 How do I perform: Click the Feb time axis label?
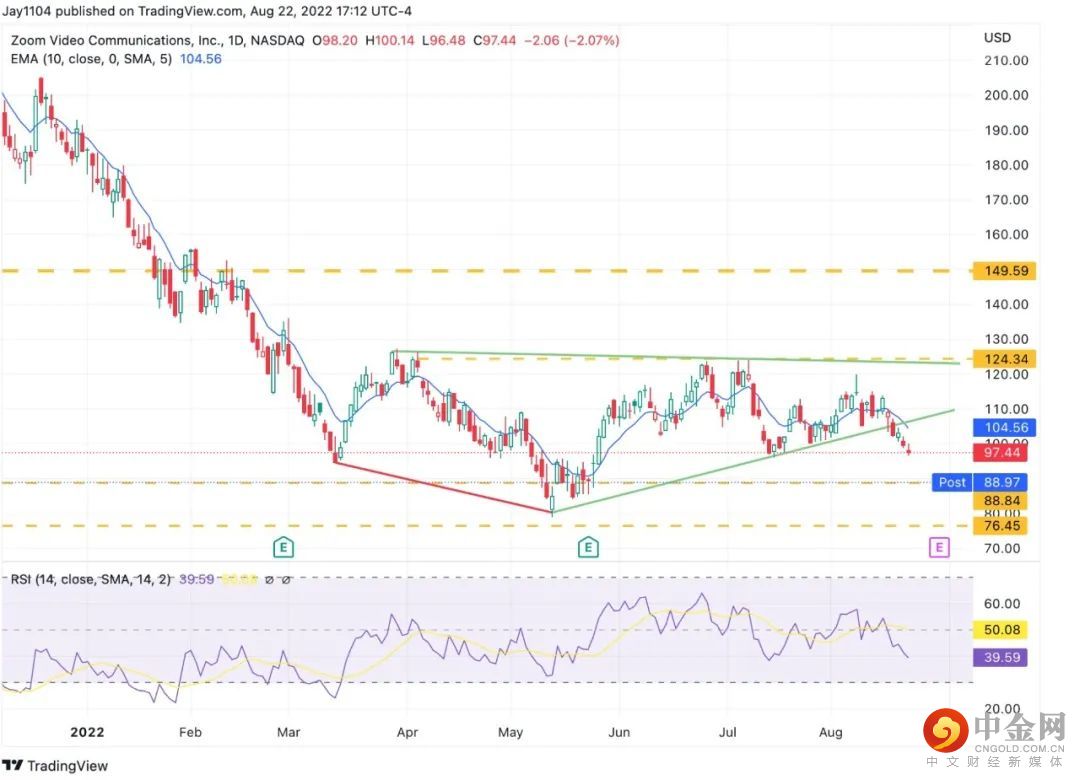[x=190, y=732]
